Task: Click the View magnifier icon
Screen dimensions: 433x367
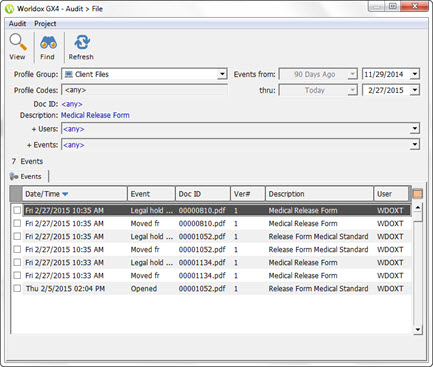Action: click(x=18, y=42)
